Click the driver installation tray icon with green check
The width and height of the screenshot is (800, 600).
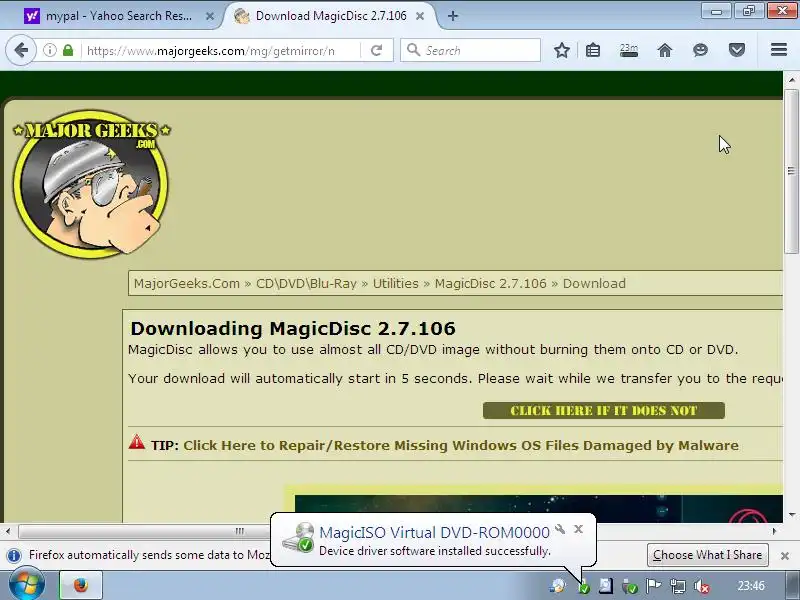tap(584, 587)
